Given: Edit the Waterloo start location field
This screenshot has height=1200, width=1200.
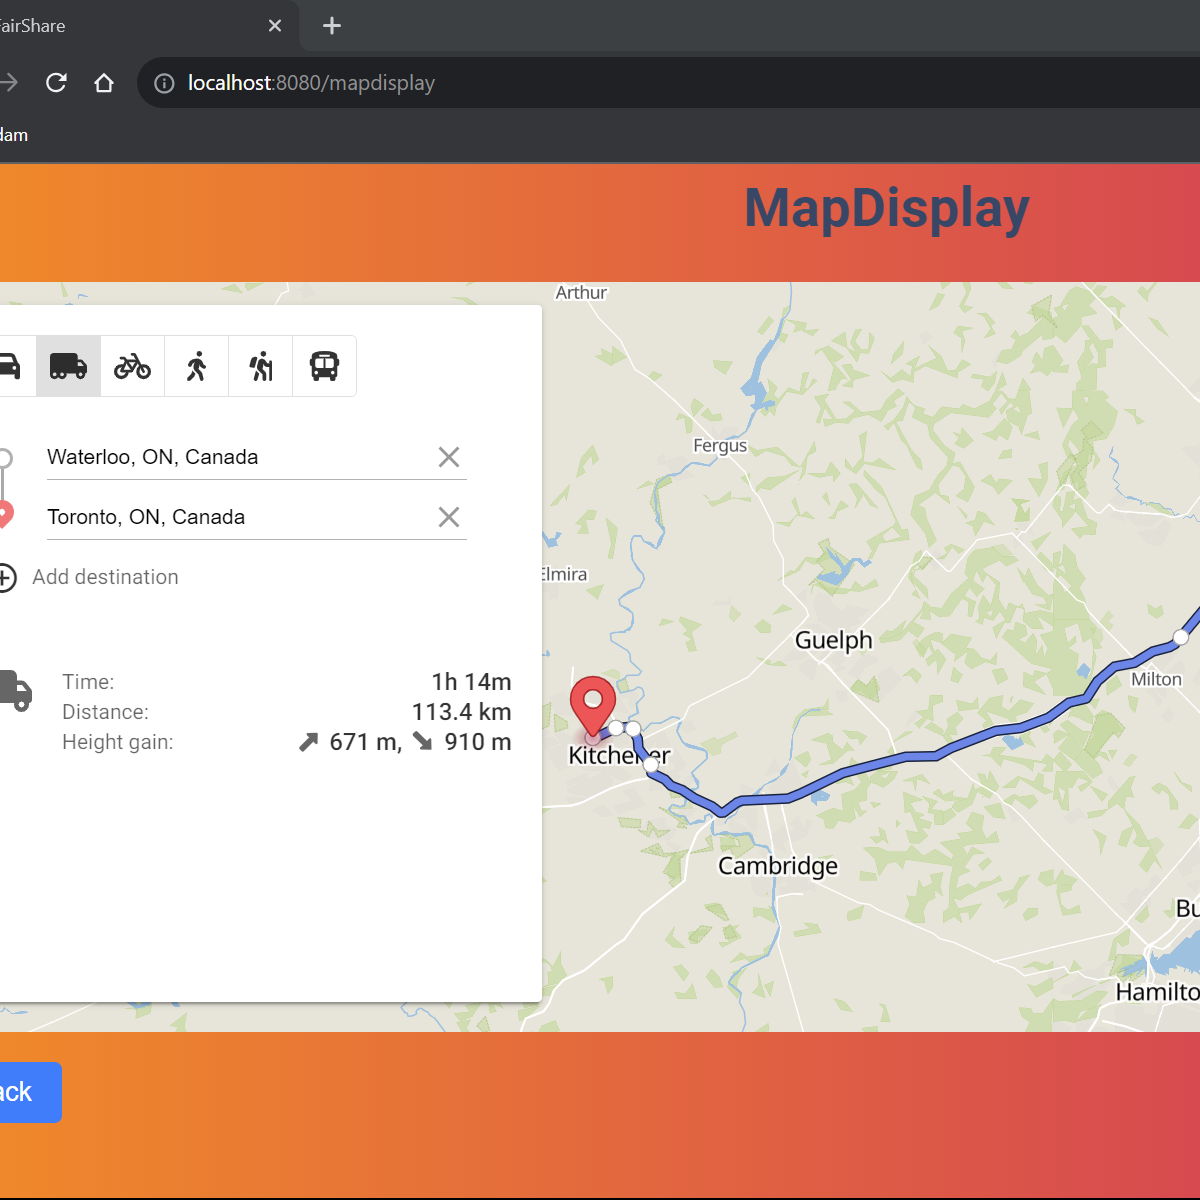Looking at the screenshot, I should [235, 457].
